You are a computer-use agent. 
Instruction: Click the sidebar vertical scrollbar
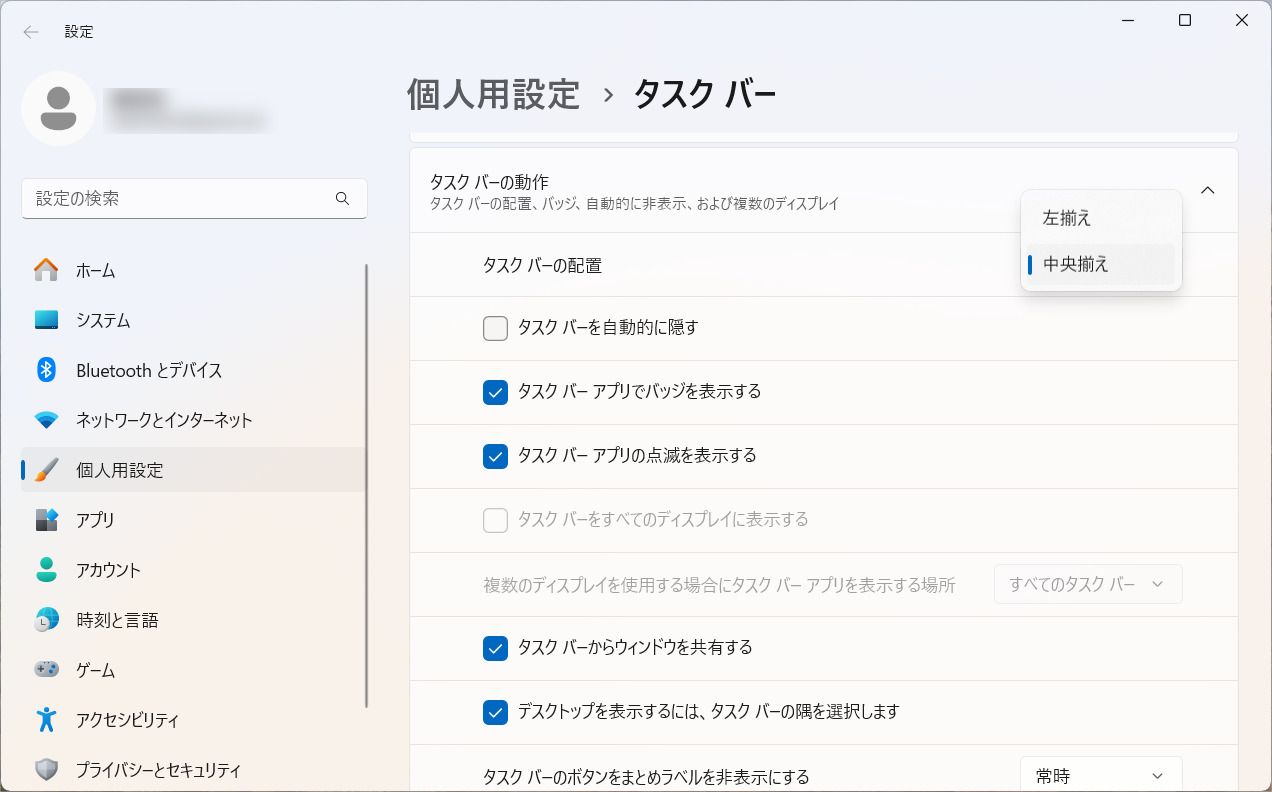tap(367, 486)
